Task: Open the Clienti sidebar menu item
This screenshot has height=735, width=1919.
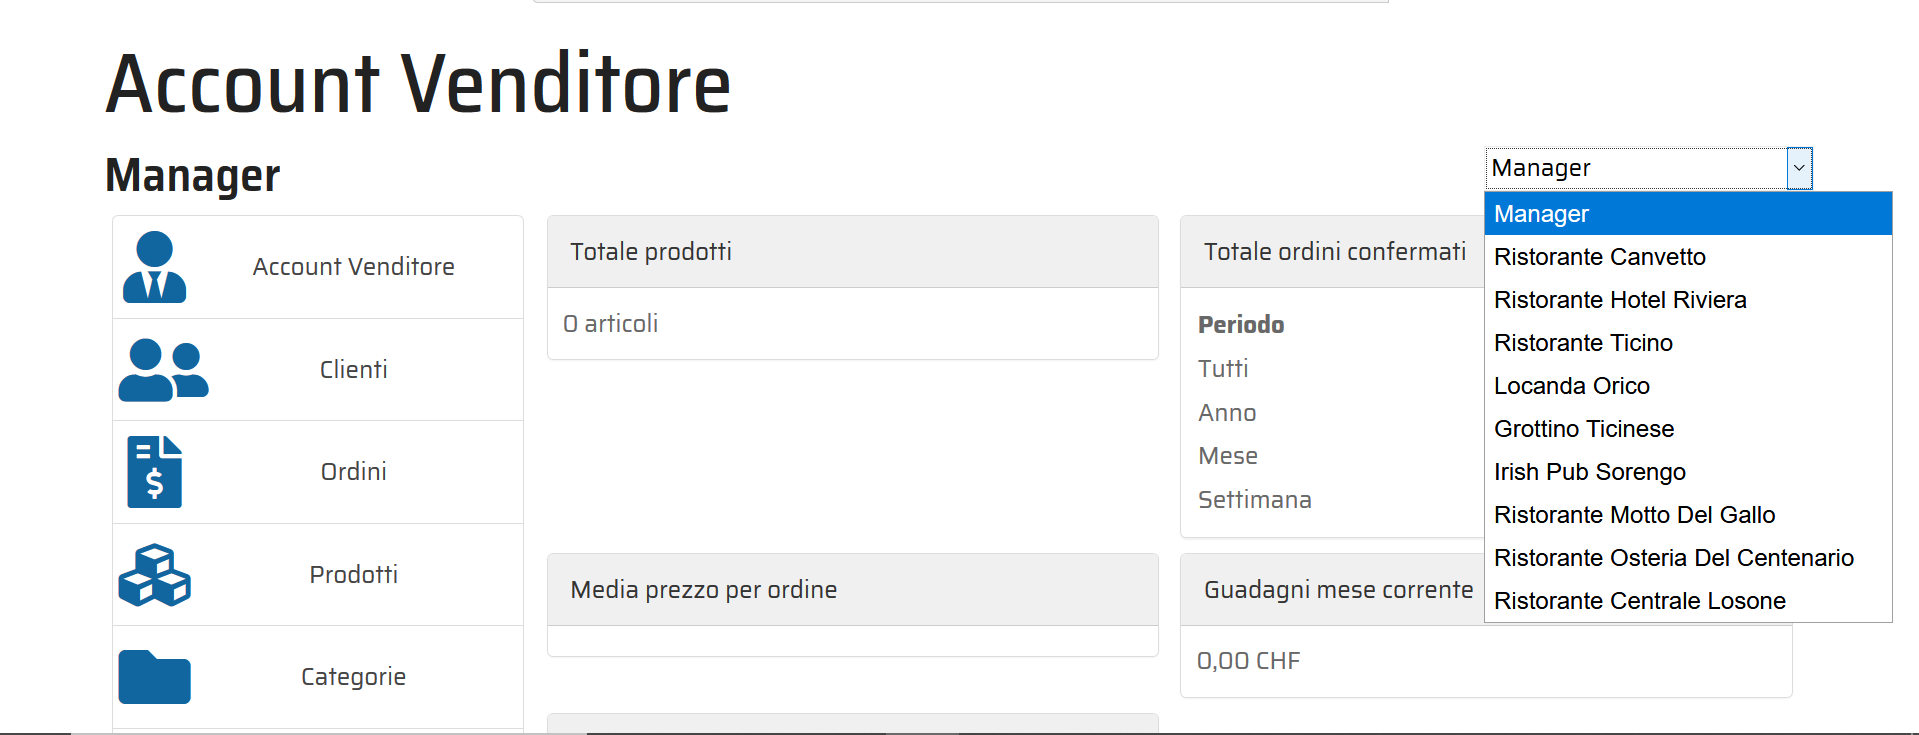Action: click(x=353, y=370)
